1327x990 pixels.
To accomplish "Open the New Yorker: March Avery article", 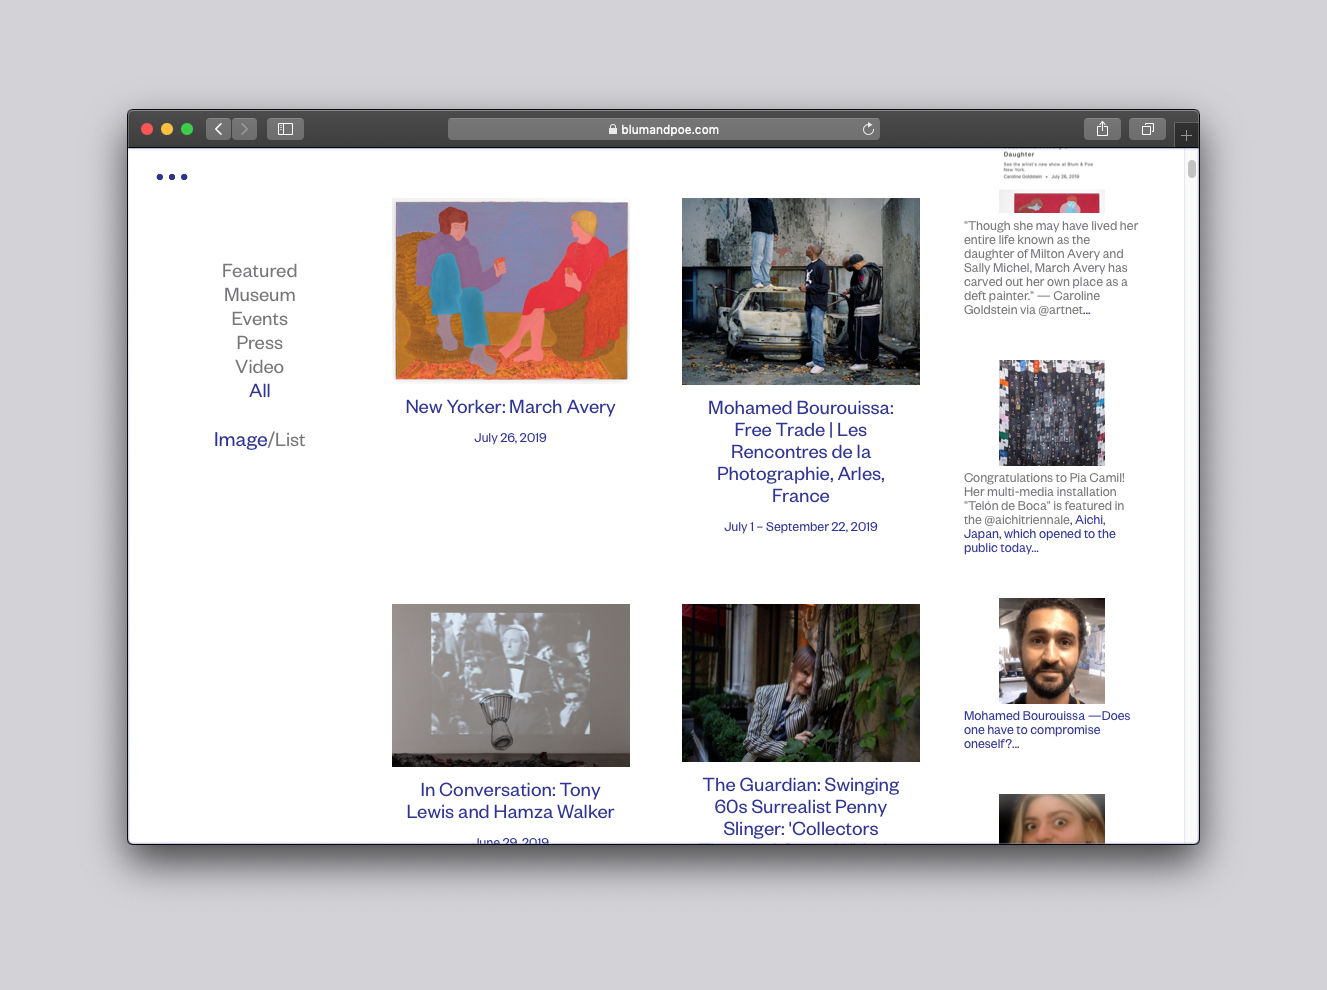I will [510, 407].
